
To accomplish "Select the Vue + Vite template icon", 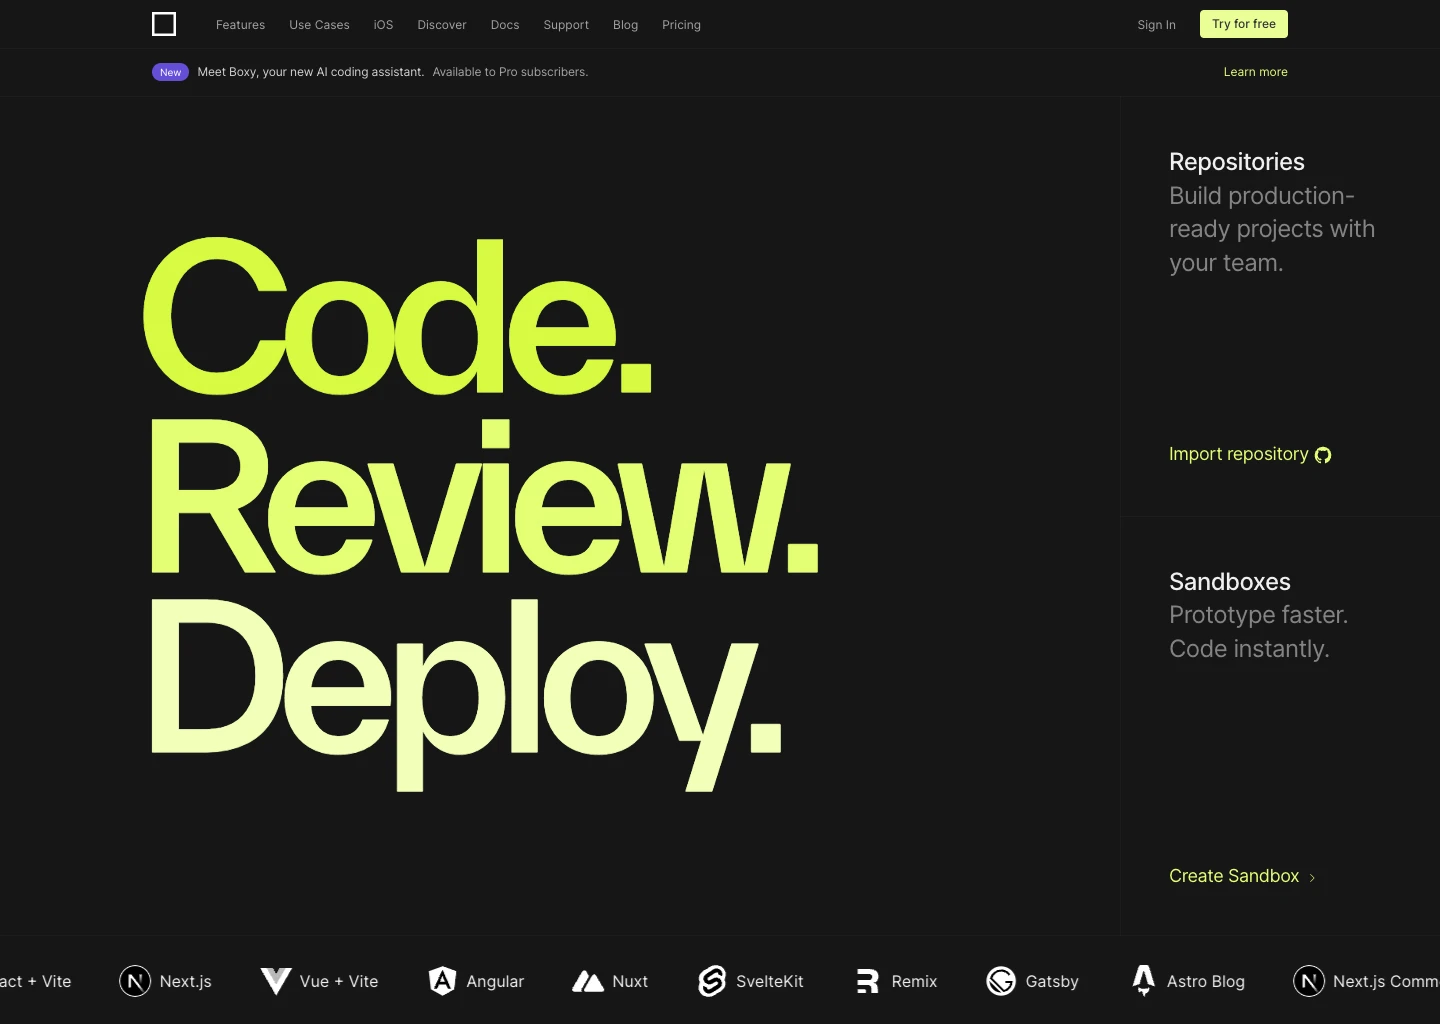I will [x=276, y=981].
